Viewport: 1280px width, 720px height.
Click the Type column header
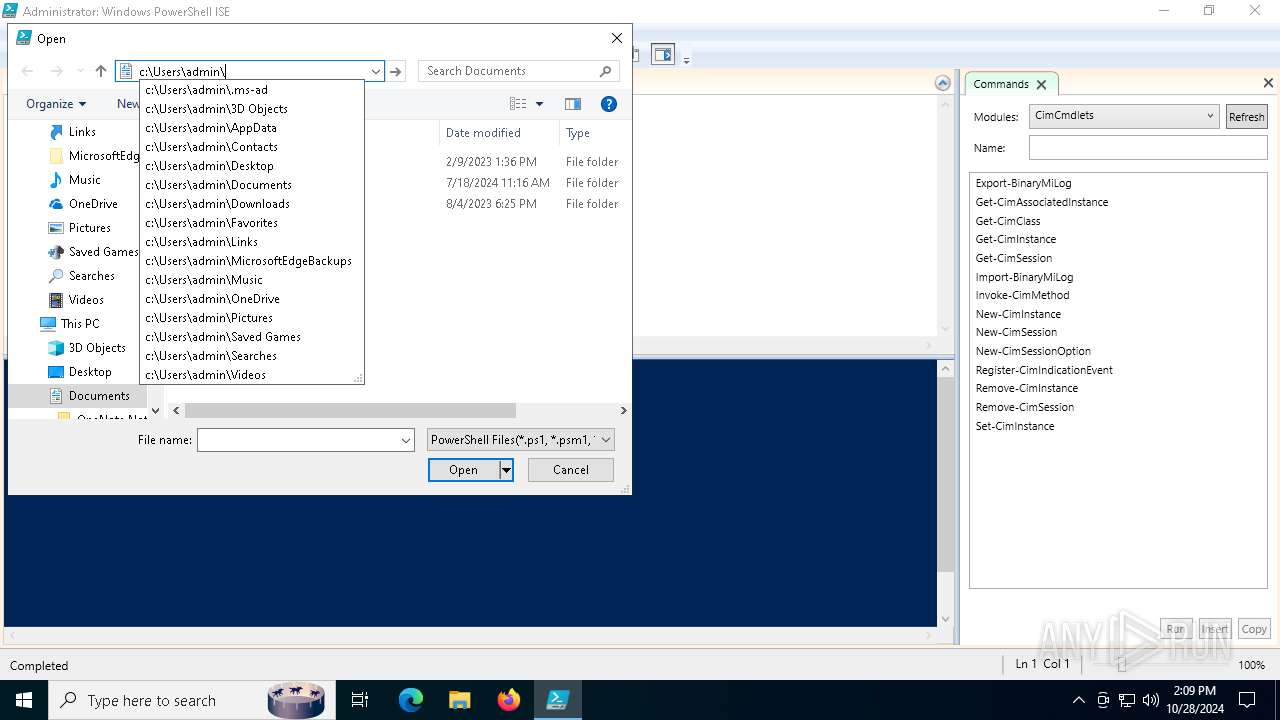578,133
